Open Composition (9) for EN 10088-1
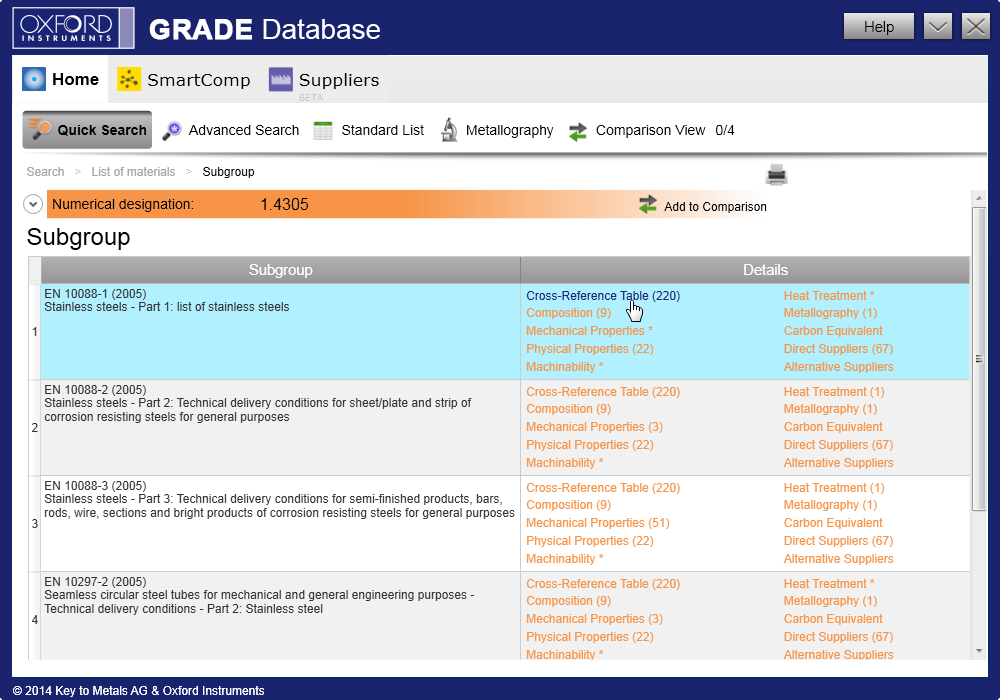The image size is (1000, 700). point(568,313)
